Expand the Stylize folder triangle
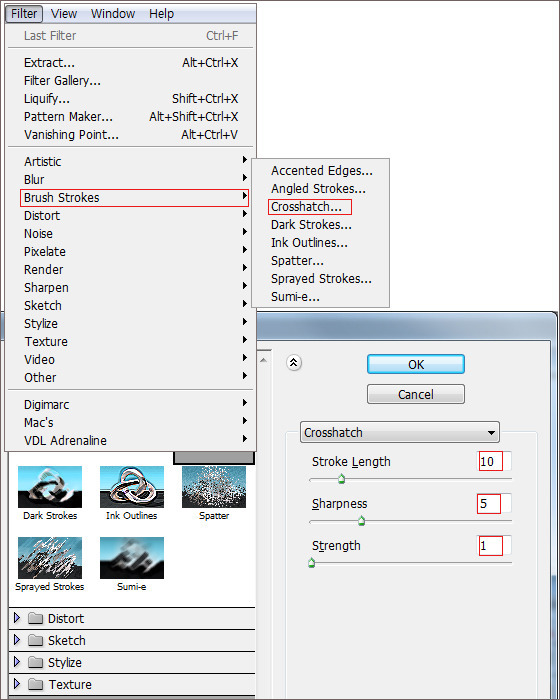This screenshot has width=560, height=700. pyautogui.click(x=17, y=662)
